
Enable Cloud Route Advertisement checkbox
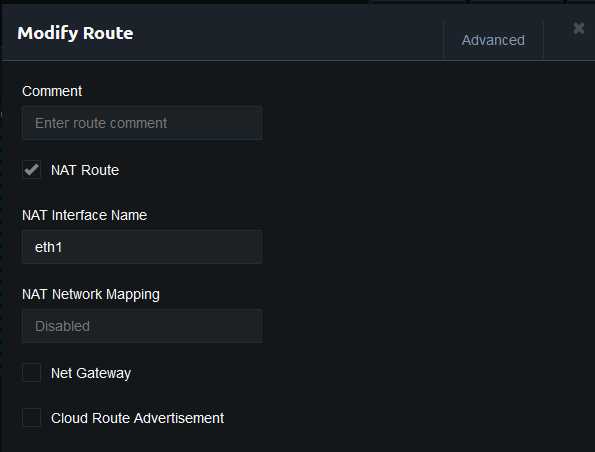(x=31, y=417)
